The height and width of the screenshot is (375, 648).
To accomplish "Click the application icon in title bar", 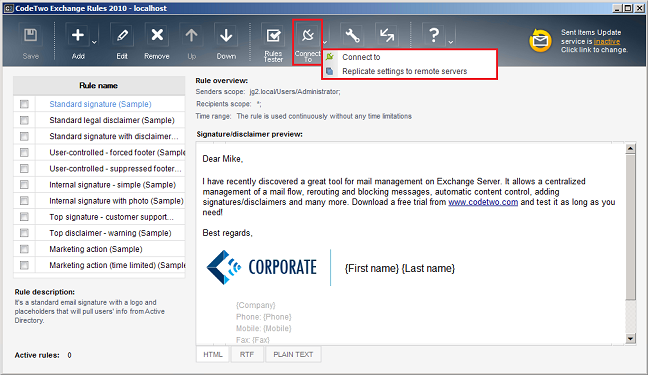I will [x=8, y=8].
